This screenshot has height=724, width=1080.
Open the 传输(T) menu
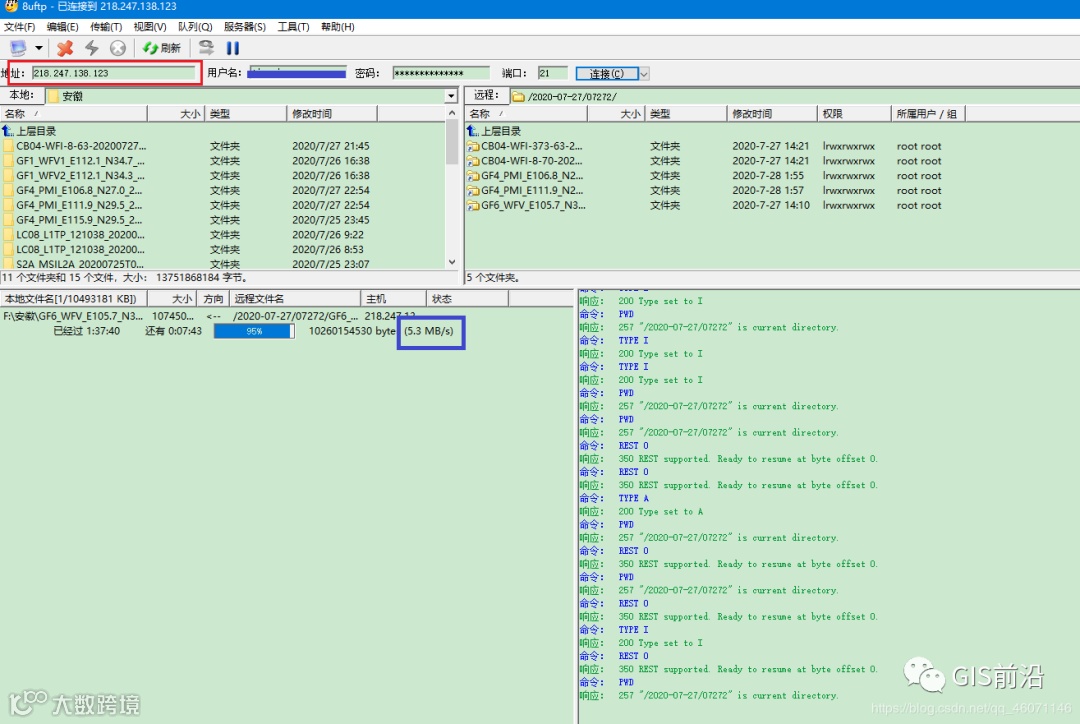tap(106, 26)
